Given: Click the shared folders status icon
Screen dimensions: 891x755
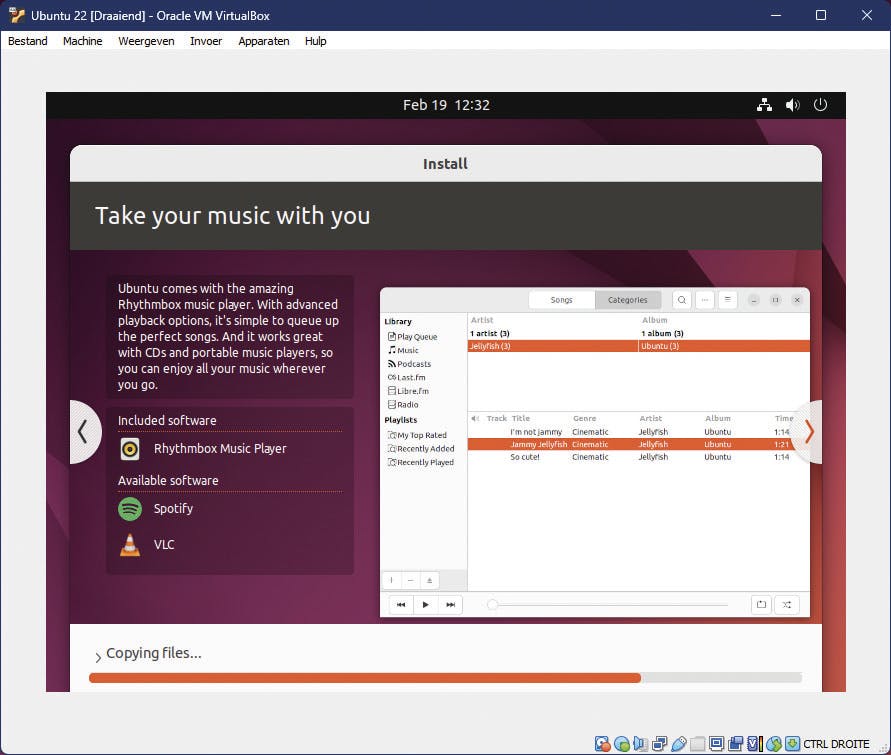Looking at the screenshot, I should click(697, 744).
